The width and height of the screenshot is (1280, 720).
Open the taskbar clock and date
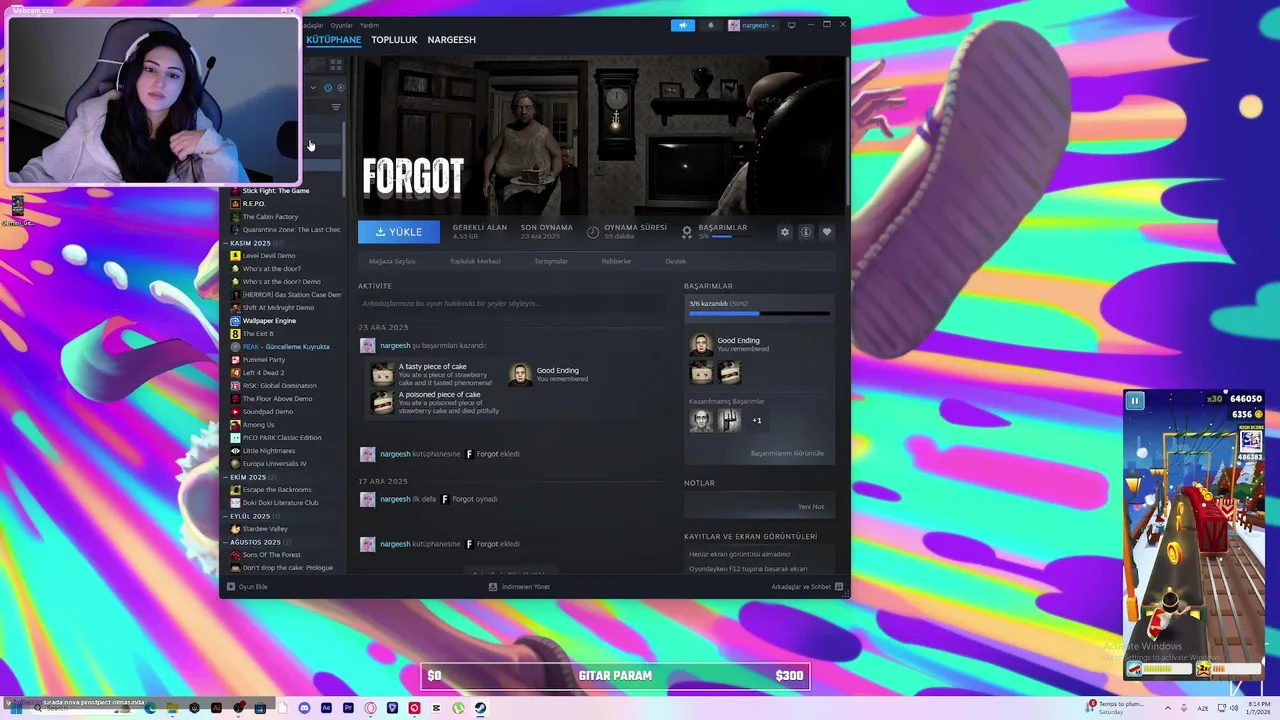[x=1256, y=708]
